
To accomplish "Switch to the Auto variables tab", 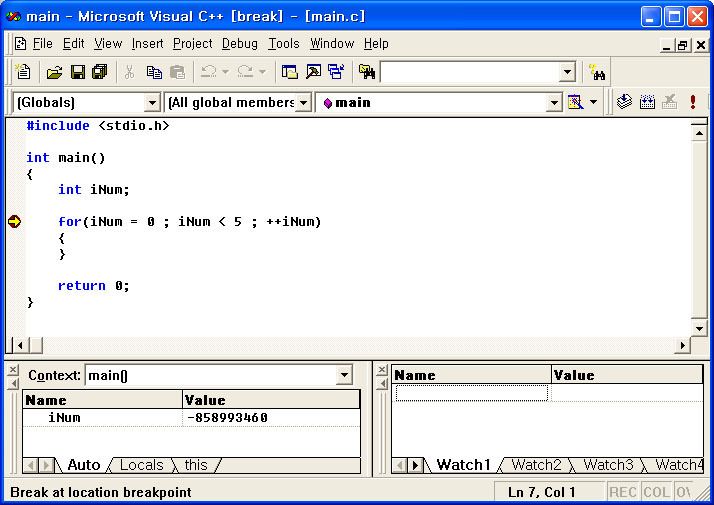I will click(x=83, y=465).
